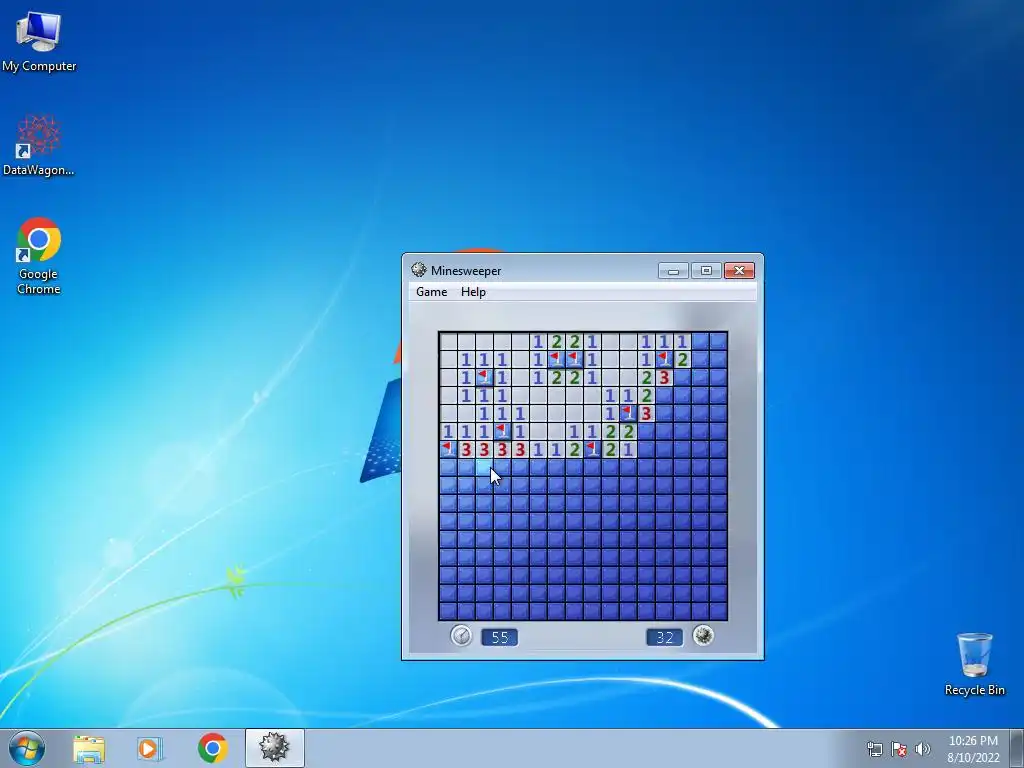Viewport: 1024px width, 768px height.
Task: Click the empty revealed top-left corner cell
Action: (x=448, y=341)
